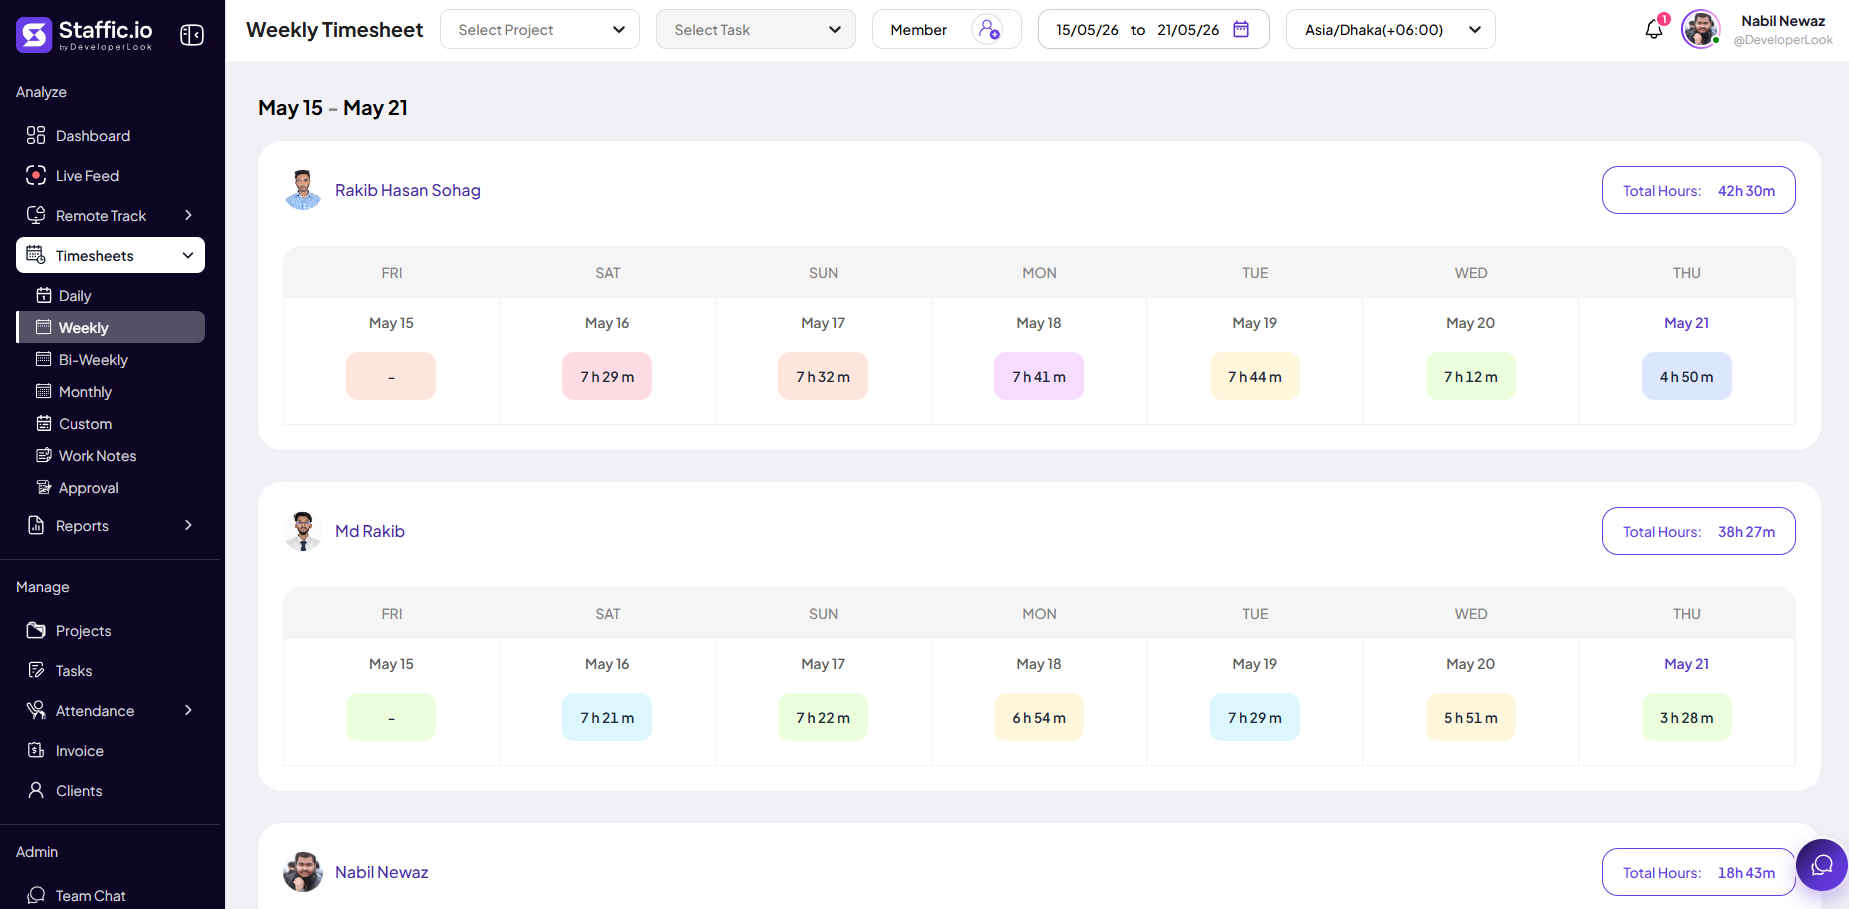Click the Approval icon
The image size is (1849, 909).
[x=44, y=487]
